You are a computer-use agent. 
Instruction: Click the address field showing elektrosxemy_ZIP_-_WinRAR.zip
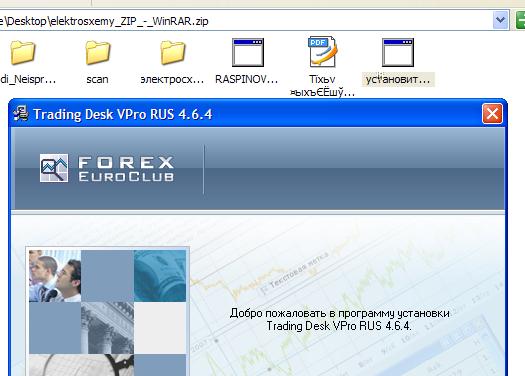coord(245,21)
